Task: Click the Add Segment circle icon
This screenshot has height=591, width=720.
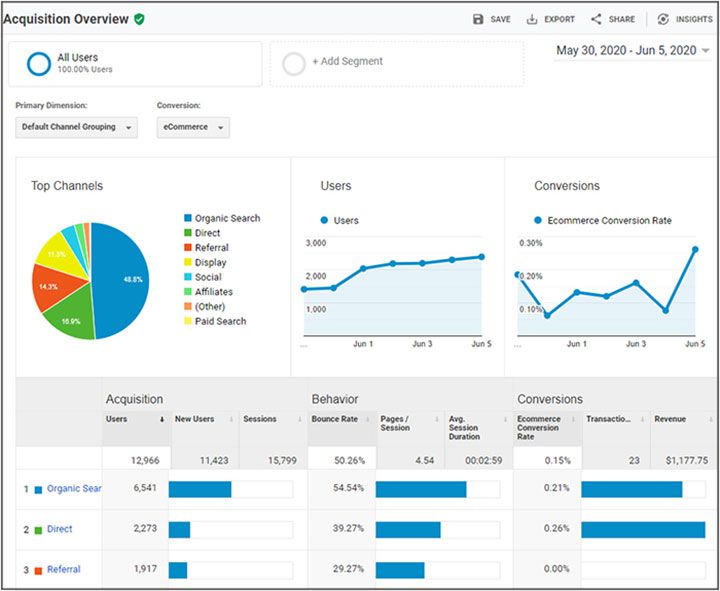Action: point(294,64)
